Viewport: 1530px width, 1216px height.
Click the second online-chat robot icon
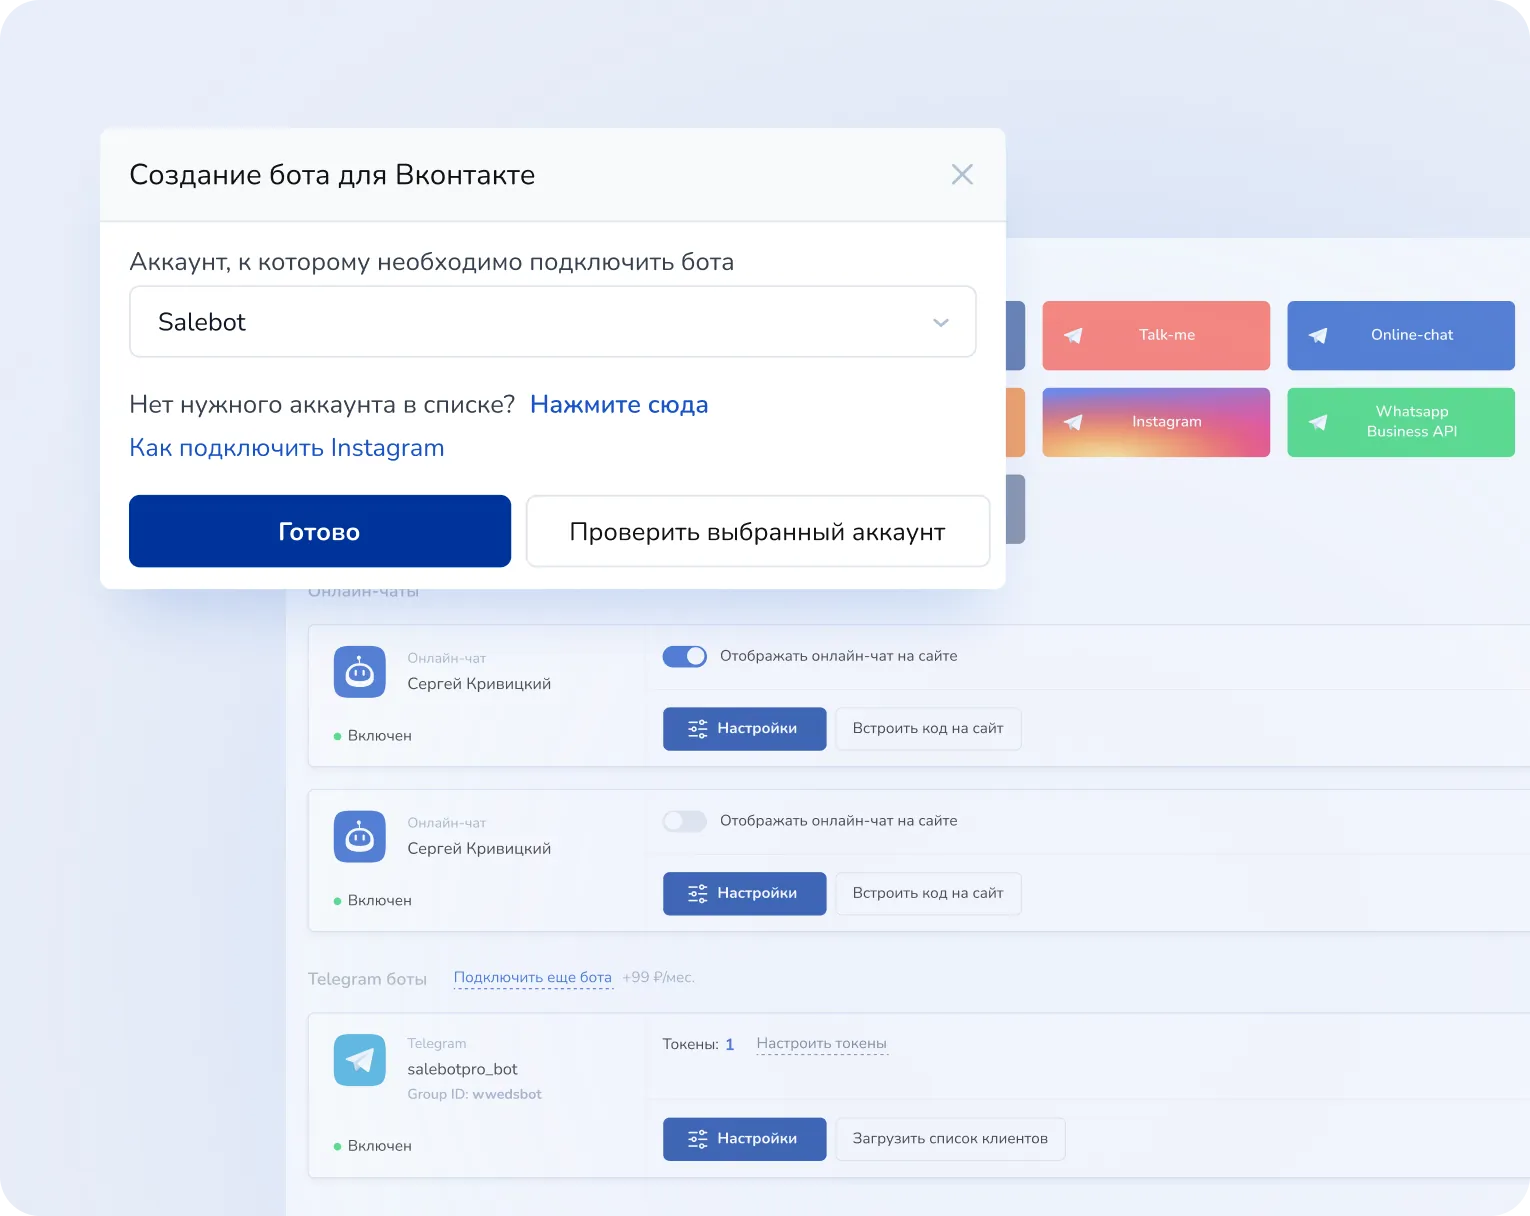pyautogui.click(x=359, y=837)
